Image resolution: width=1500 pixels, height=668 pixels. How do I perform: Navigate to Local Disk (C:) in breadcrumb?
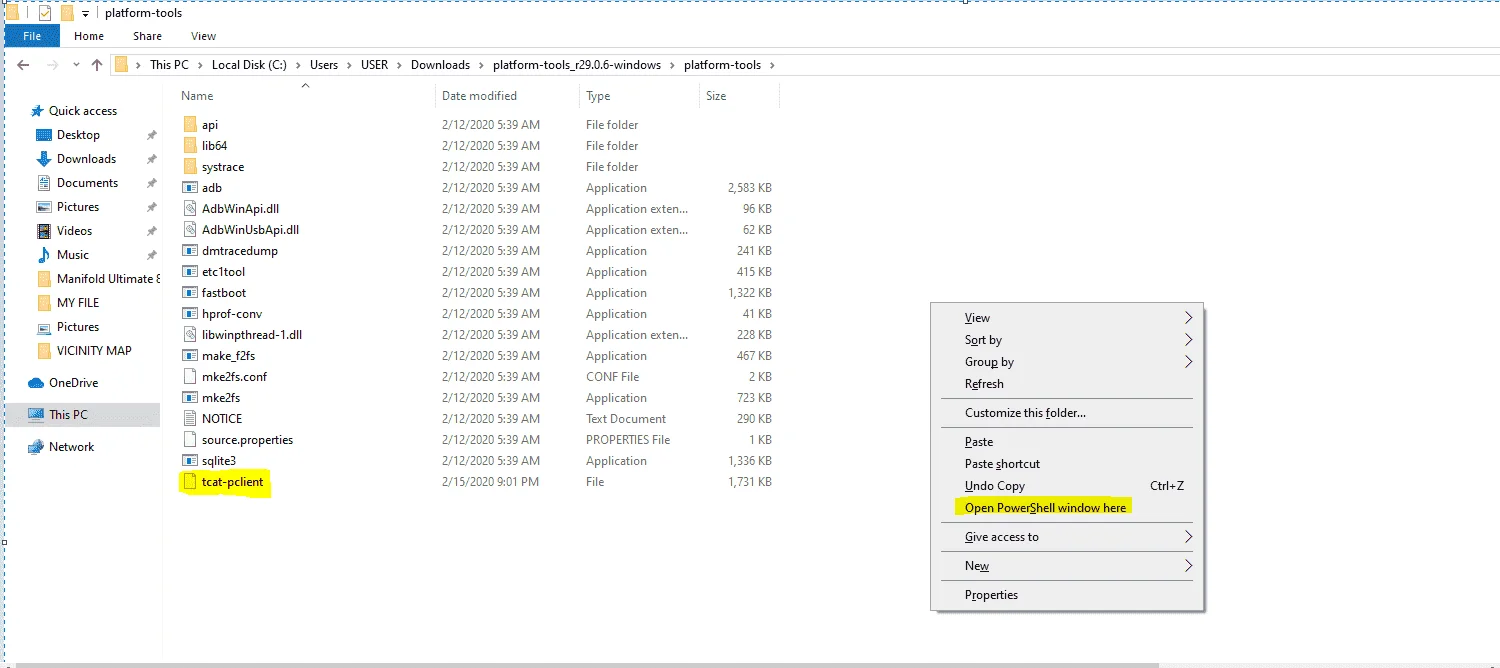[x=249, y=65]
